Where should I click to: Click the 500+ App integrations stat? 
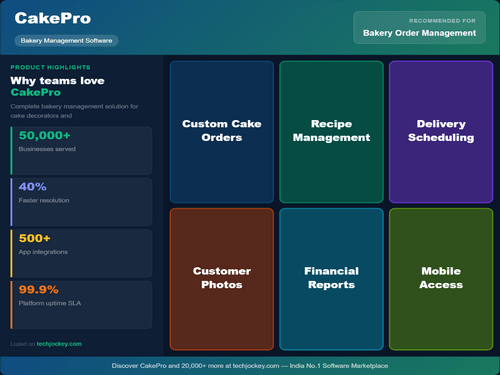click(81, 253)
